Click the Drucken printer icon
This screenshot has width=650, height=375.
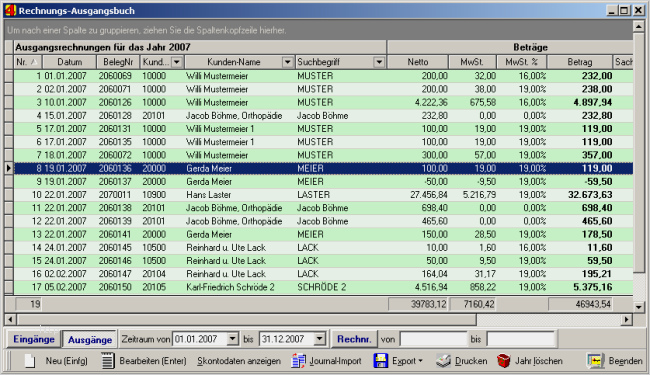(443, 361)
